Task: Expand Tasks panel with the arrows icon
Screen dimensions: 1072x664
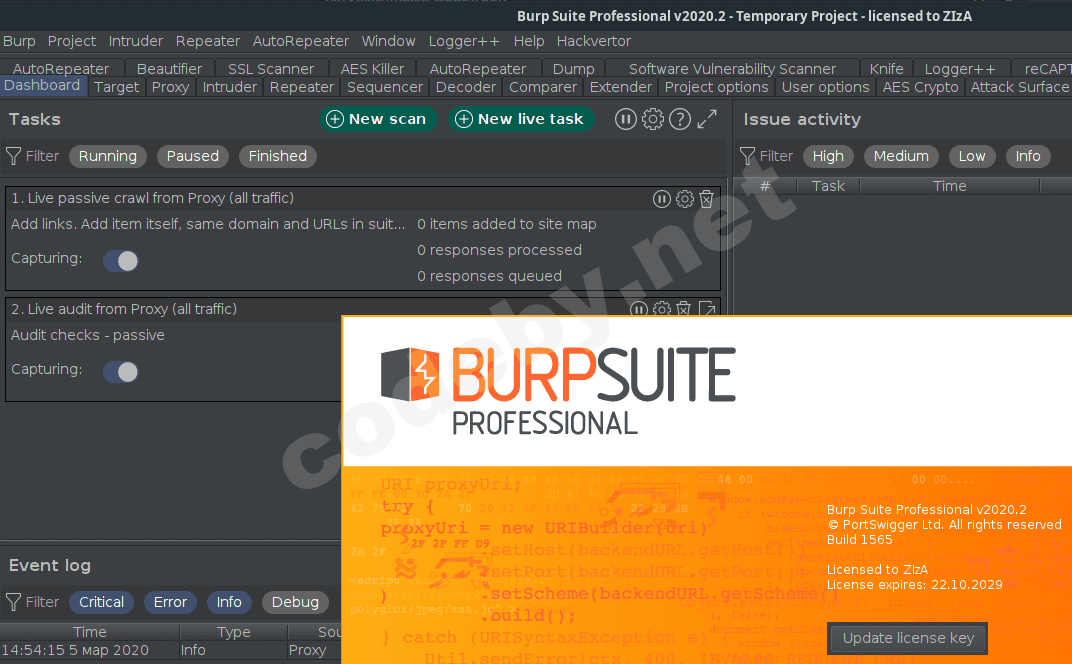Action: [x=707, y=119]
